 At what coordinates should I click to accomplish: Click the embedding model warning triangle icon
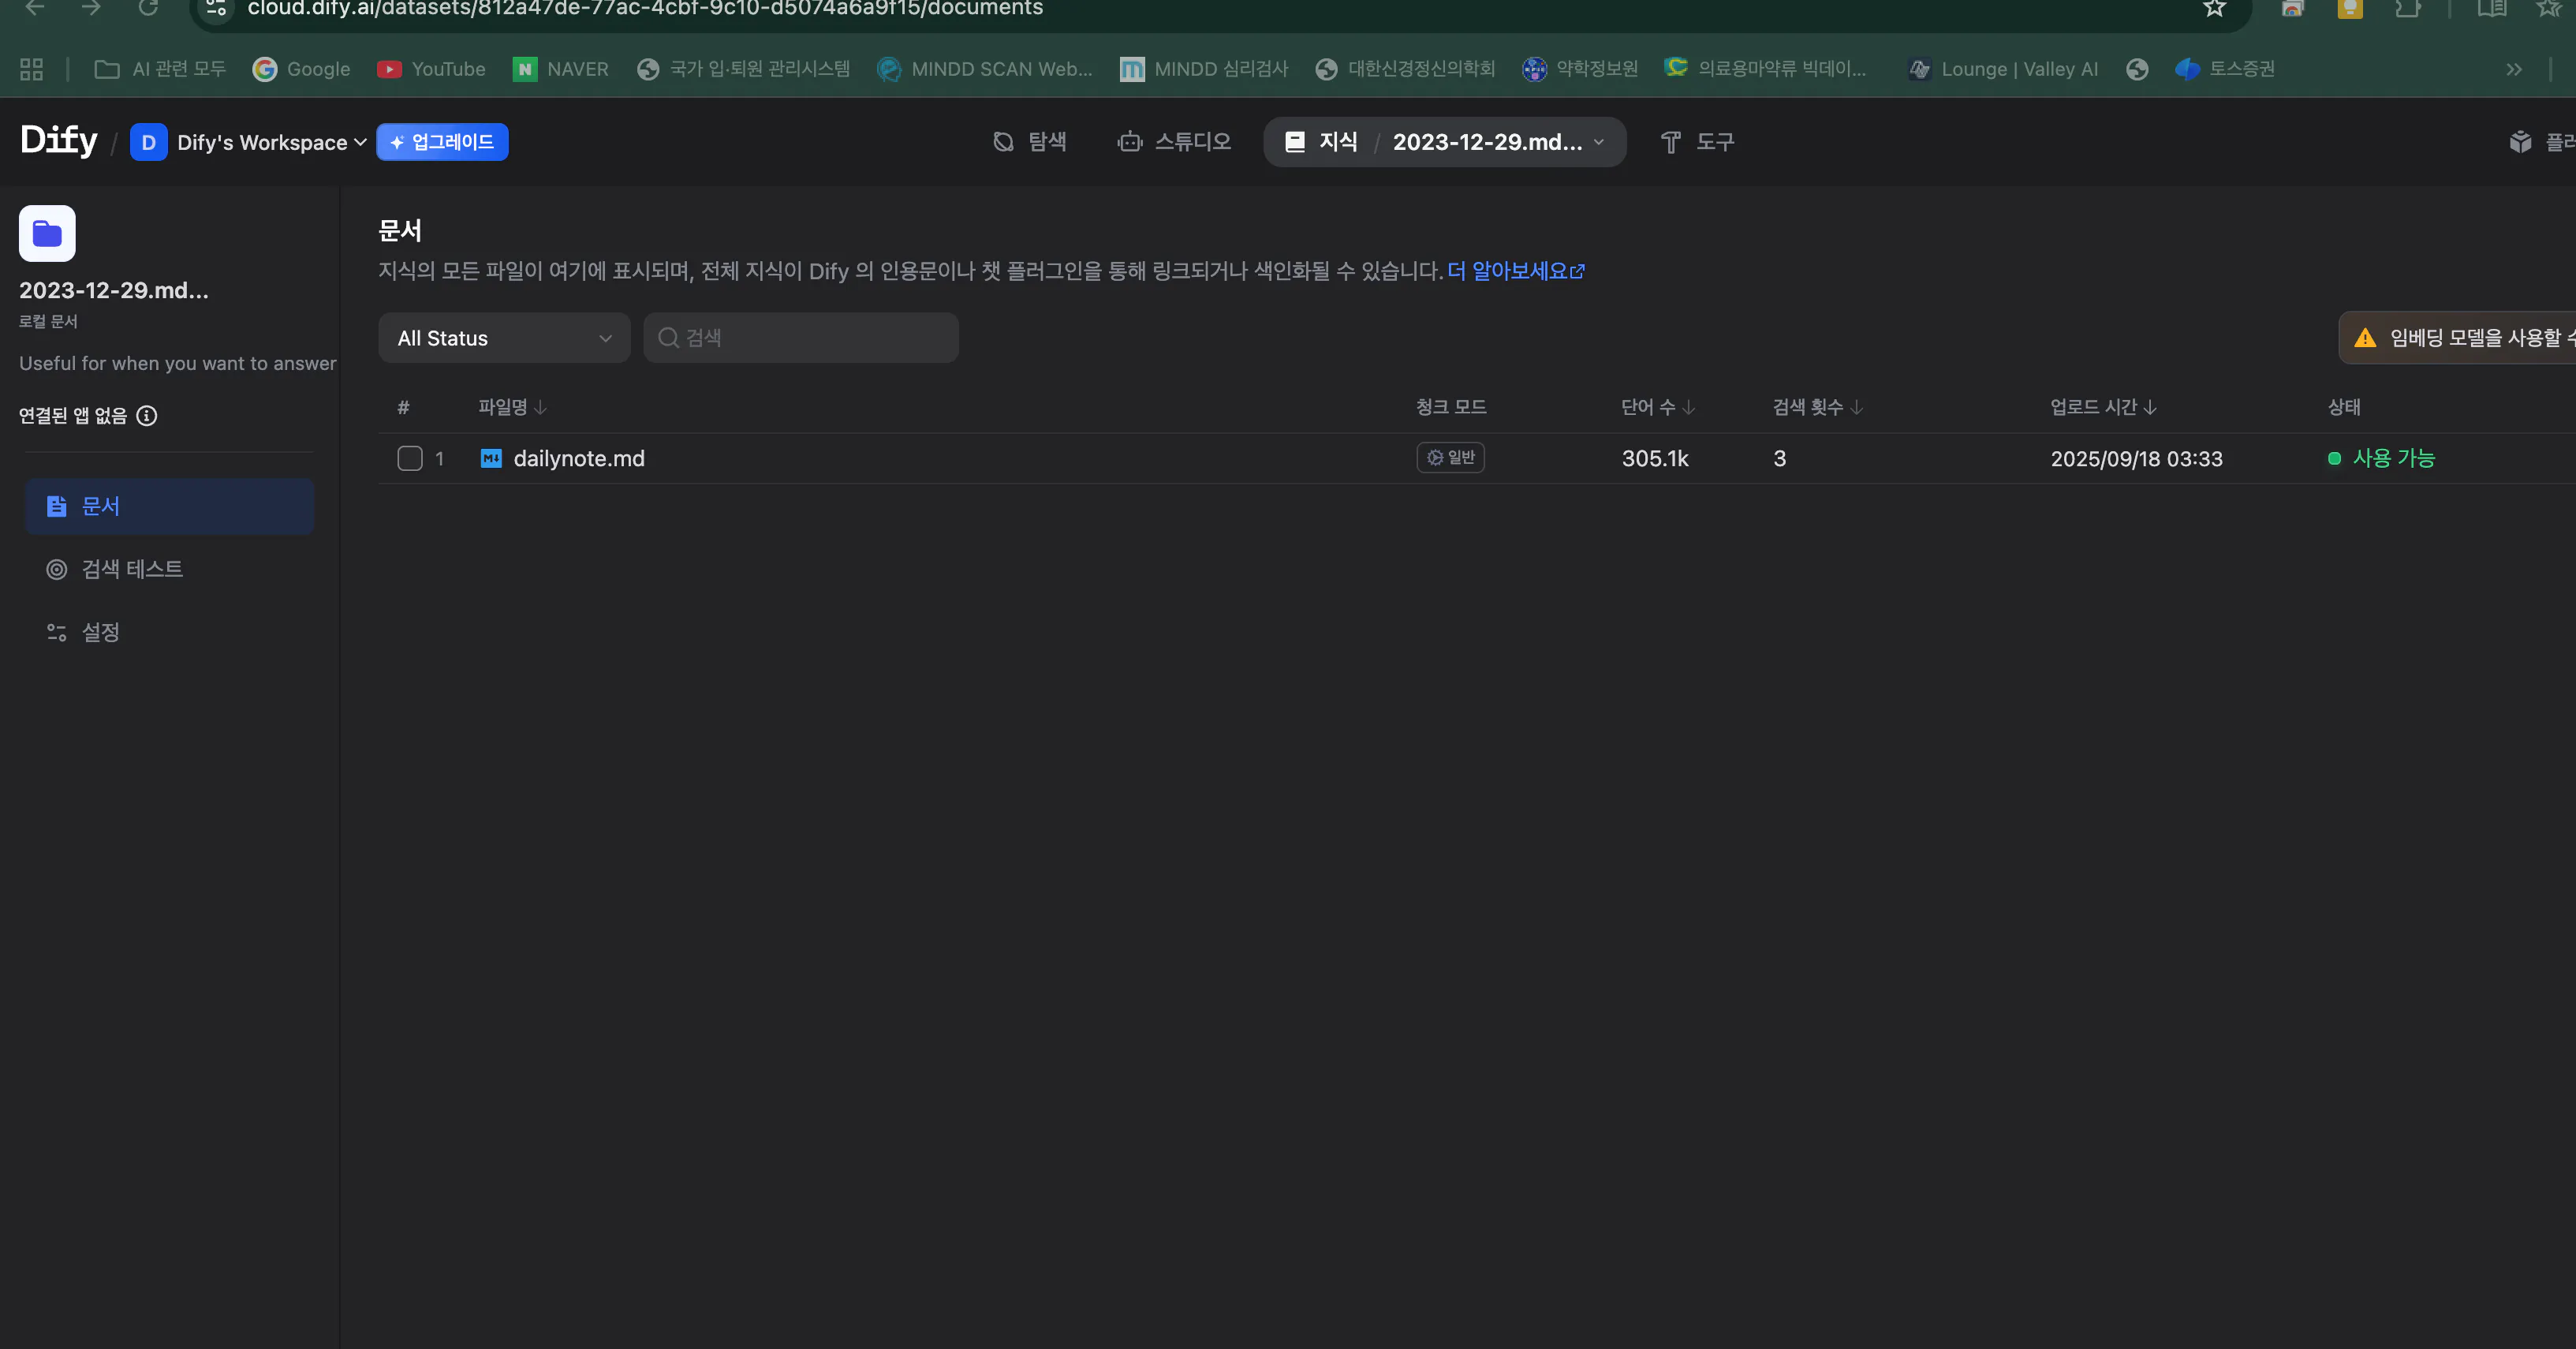[2365, 338]
